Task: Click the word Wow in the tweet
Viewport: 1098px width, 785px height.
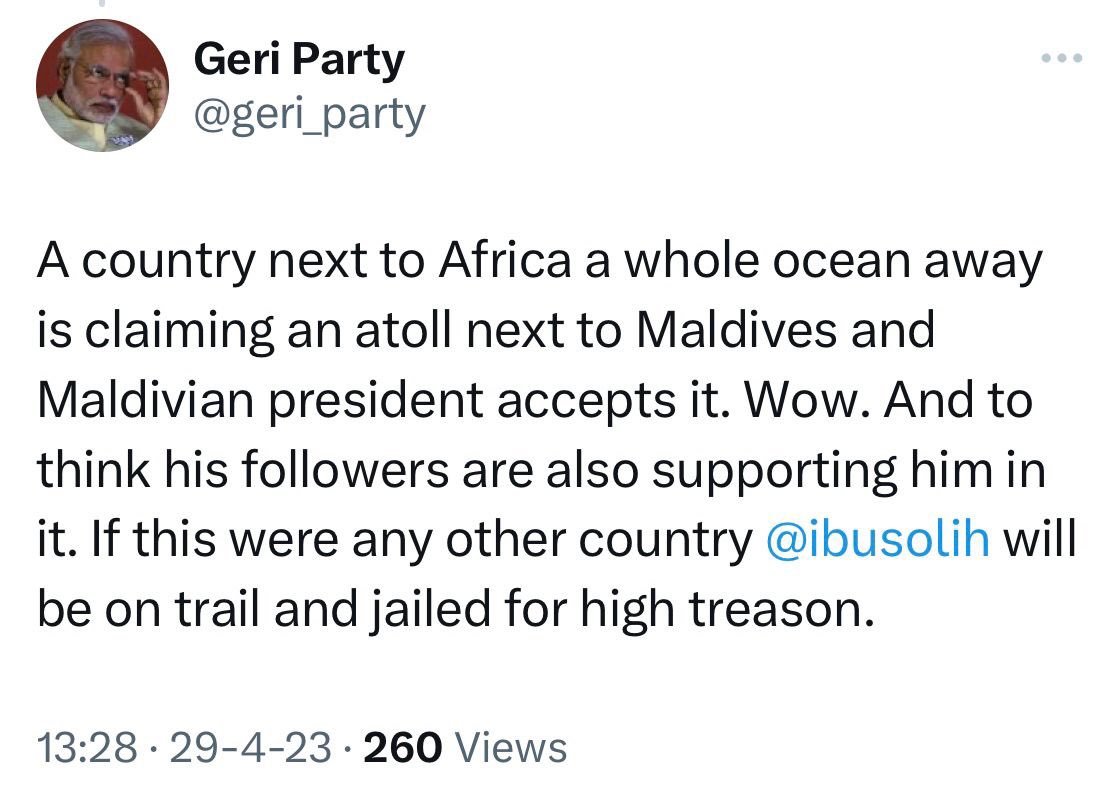Action: [x=800, y=400]
